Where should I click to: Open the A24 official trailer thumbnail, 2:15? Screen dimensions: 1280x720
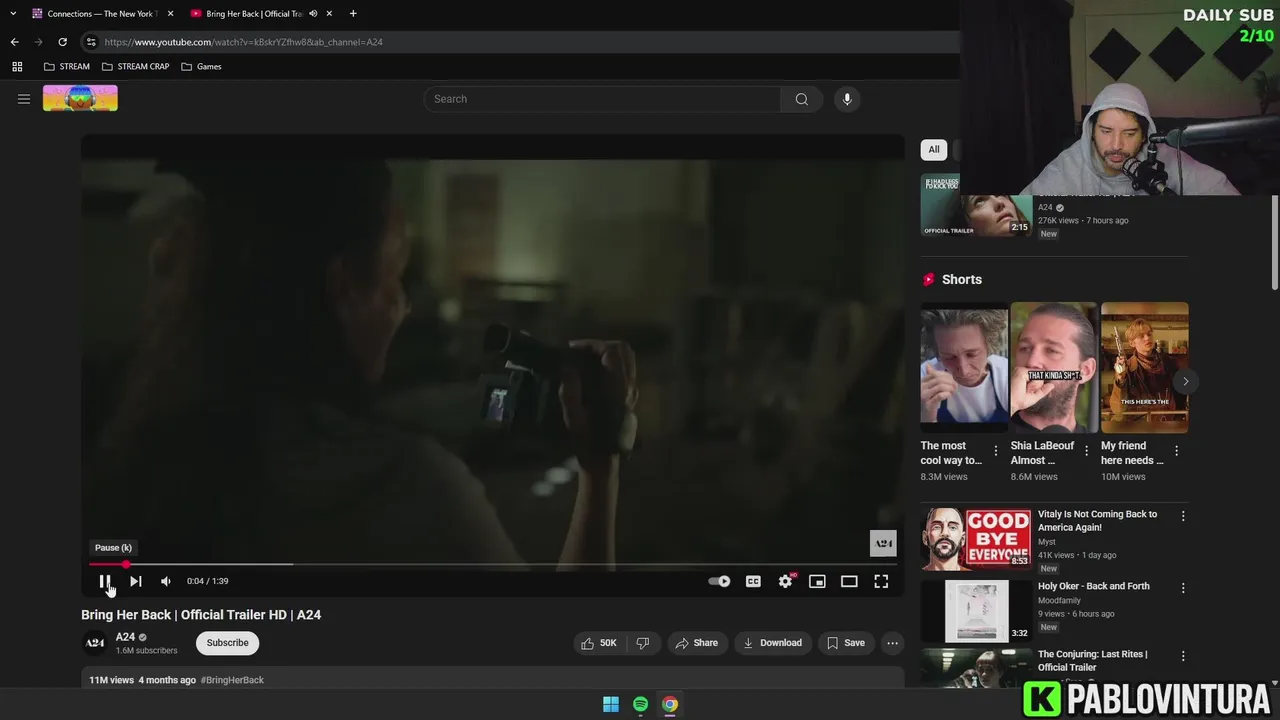(976, 206)
